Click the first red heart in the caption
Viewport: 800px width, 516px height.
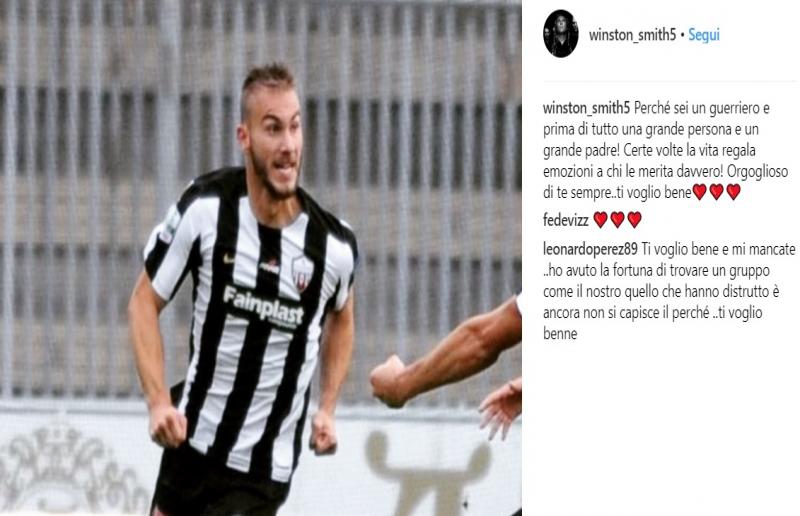coord(699,192)
